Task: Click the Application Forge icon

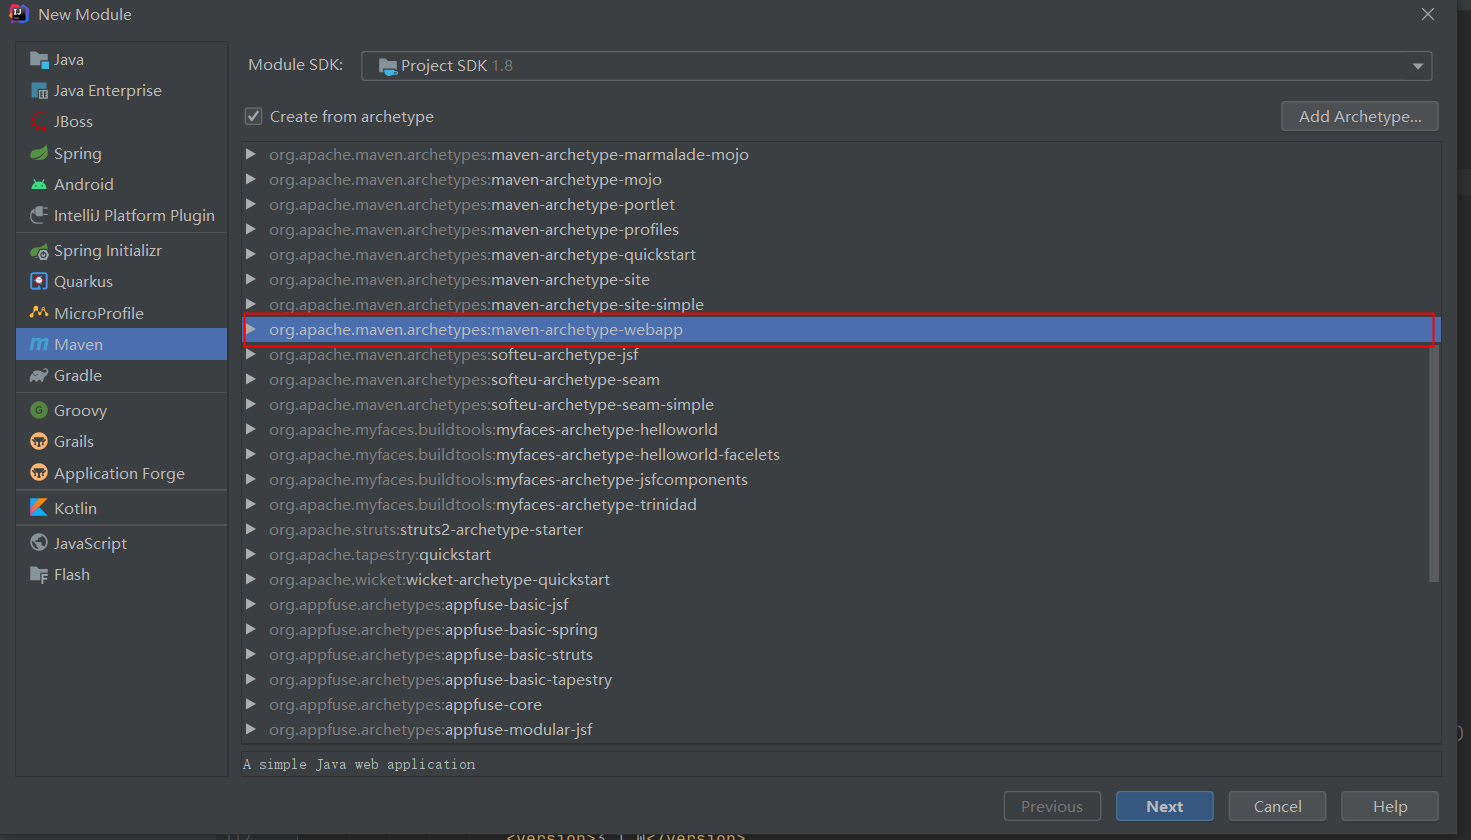Action: [39, 473]
